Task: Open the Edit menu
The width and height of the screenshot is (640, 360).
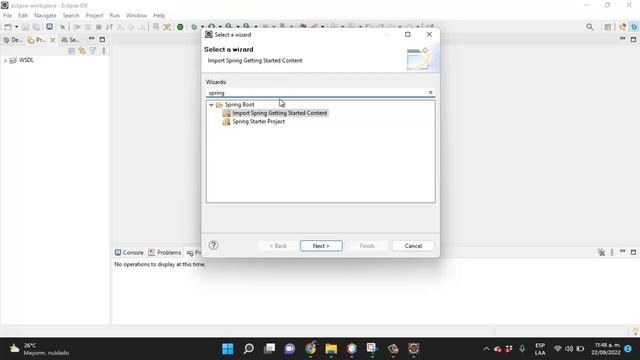Action: click(x=23, y=16)
